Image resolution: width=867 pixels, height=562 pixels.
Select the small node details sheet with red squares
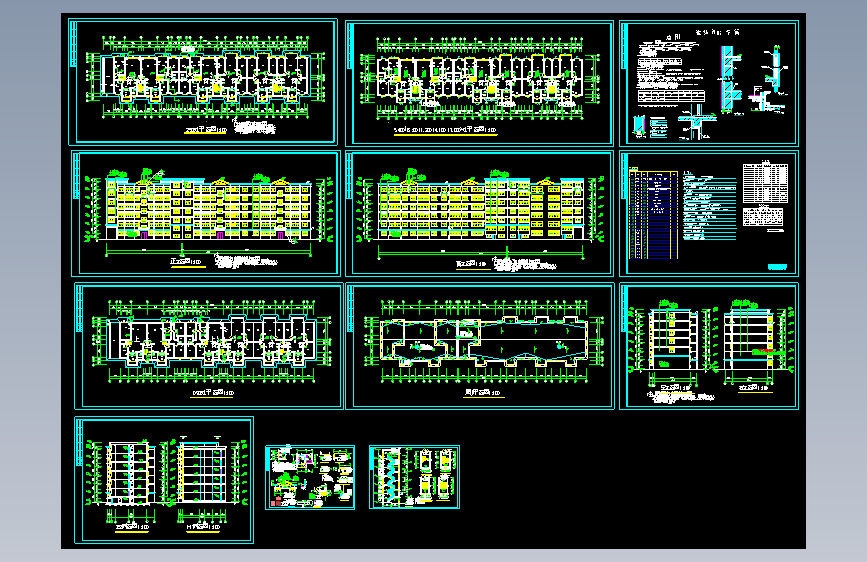click(310, 477)
